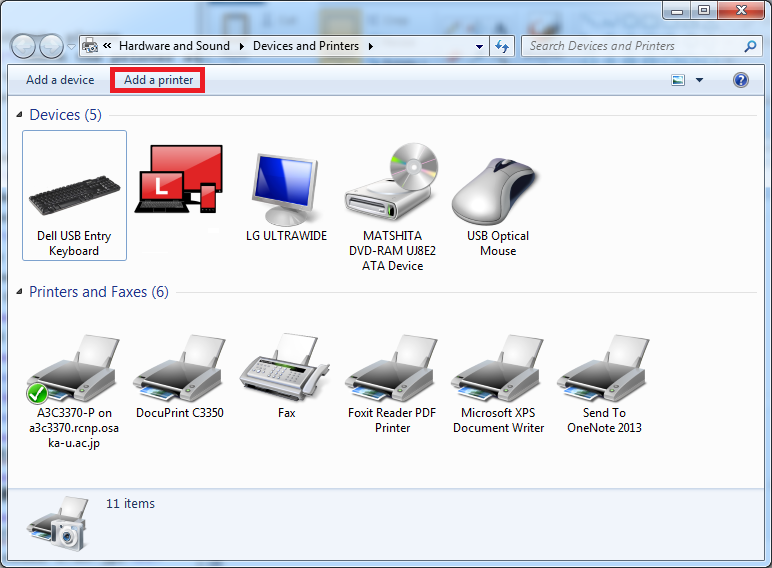Click the refresh button beside address bar
The width and height of the screenshot is (772, 568).
[x=502, y=46]
